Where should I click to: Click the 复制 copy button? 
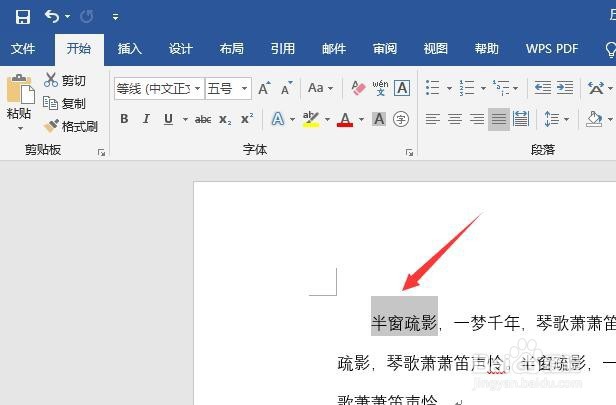64,103
